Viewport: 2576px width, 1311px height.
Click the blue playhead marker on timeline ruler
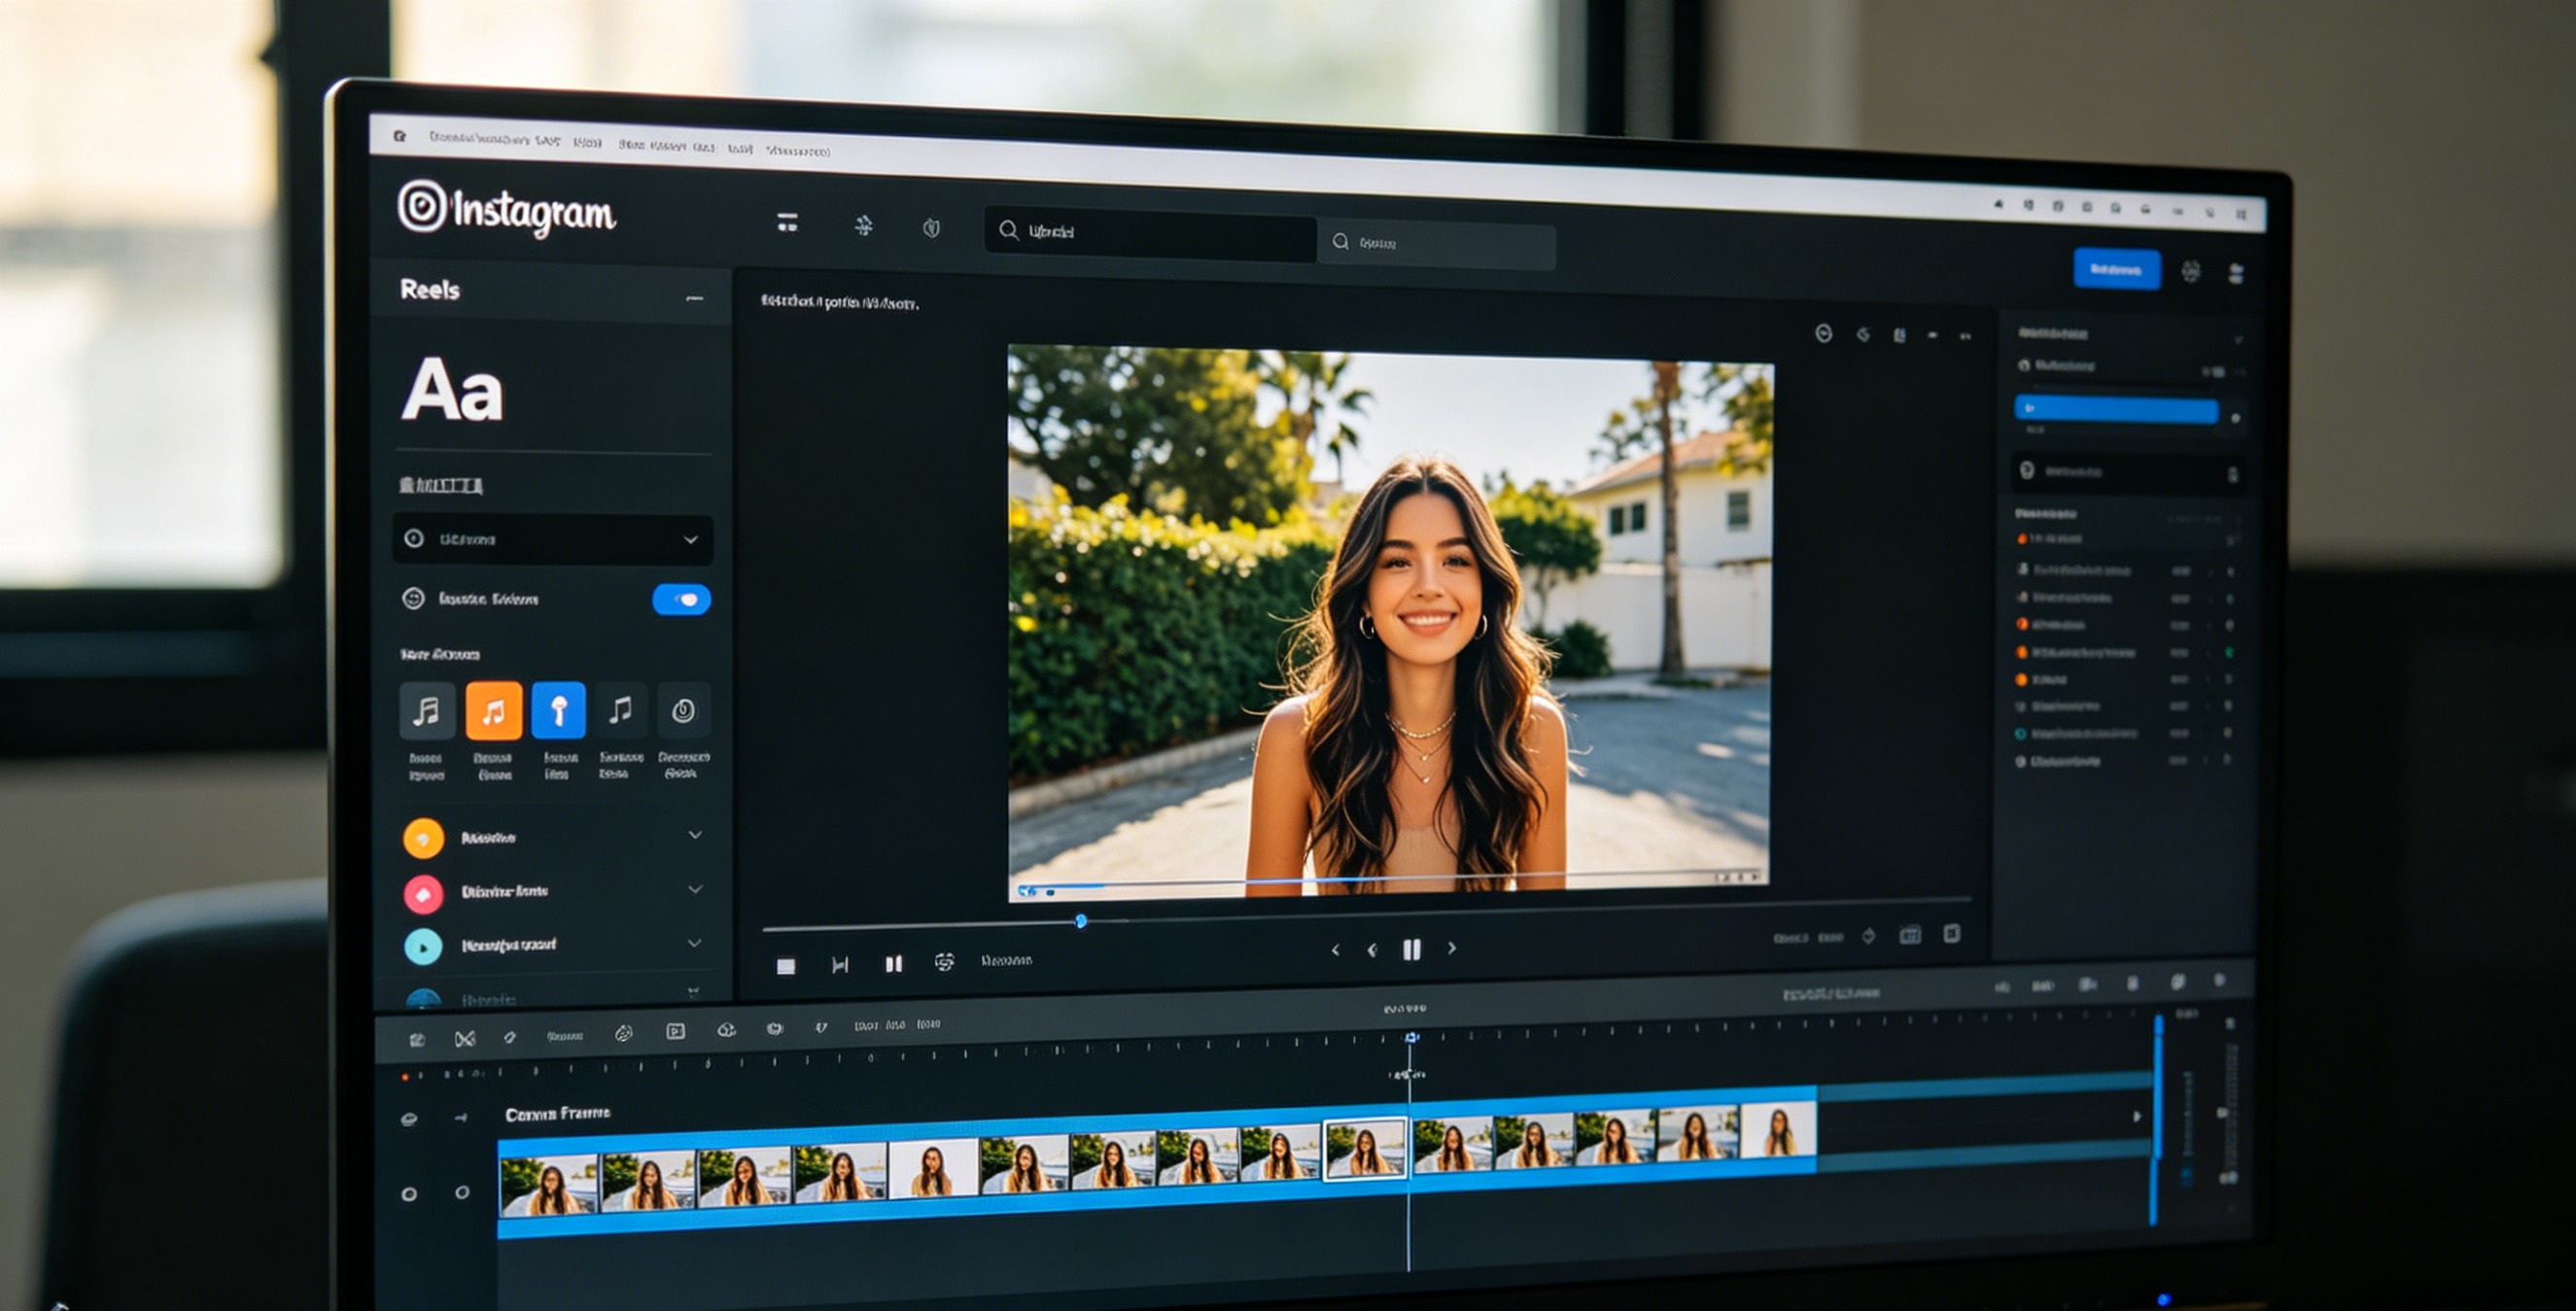tap(1411, 1038)
